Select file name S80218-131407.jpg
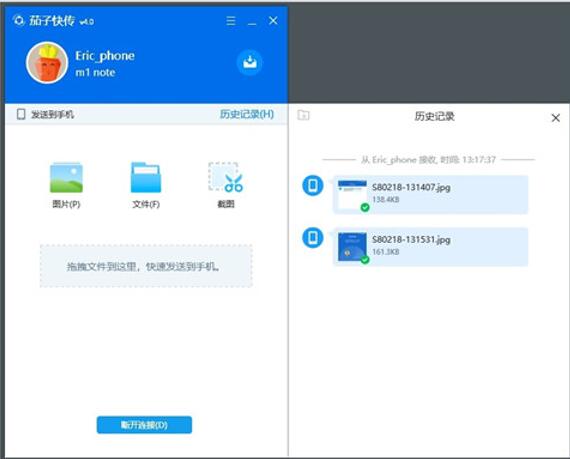The width and height of the screenshot is (570, 459). 411,188
